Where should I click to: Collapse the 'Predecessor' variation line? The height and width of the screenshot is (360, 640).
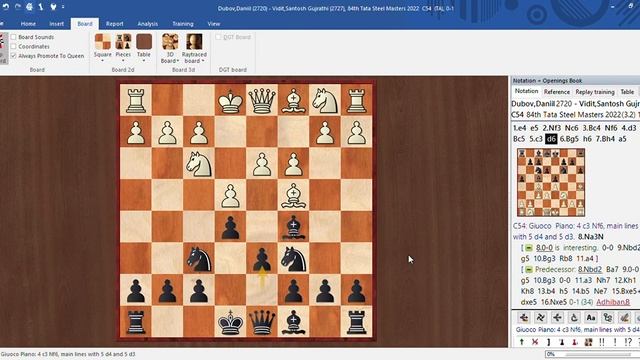[529, 269]
